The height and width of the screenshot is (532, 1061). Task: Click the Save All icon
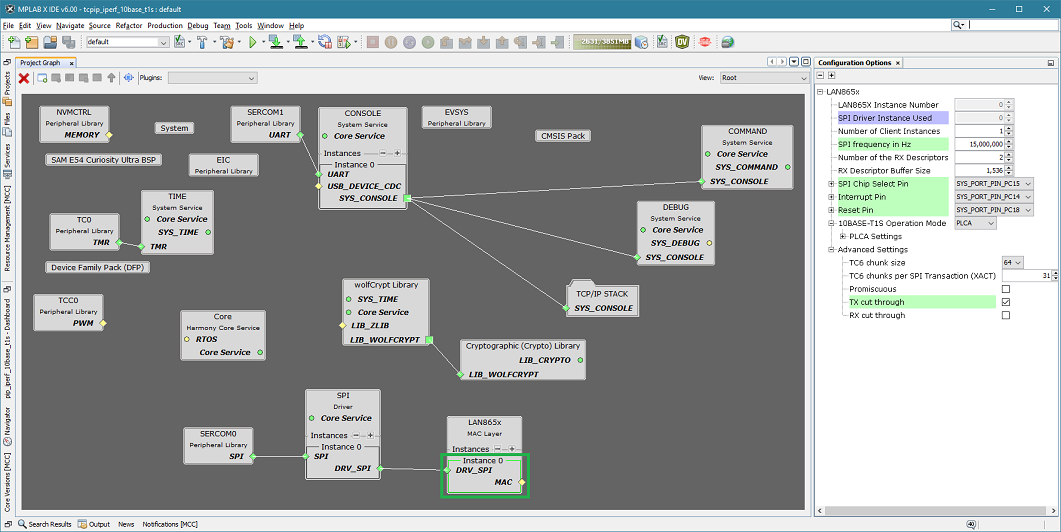(x=68, y=42)
